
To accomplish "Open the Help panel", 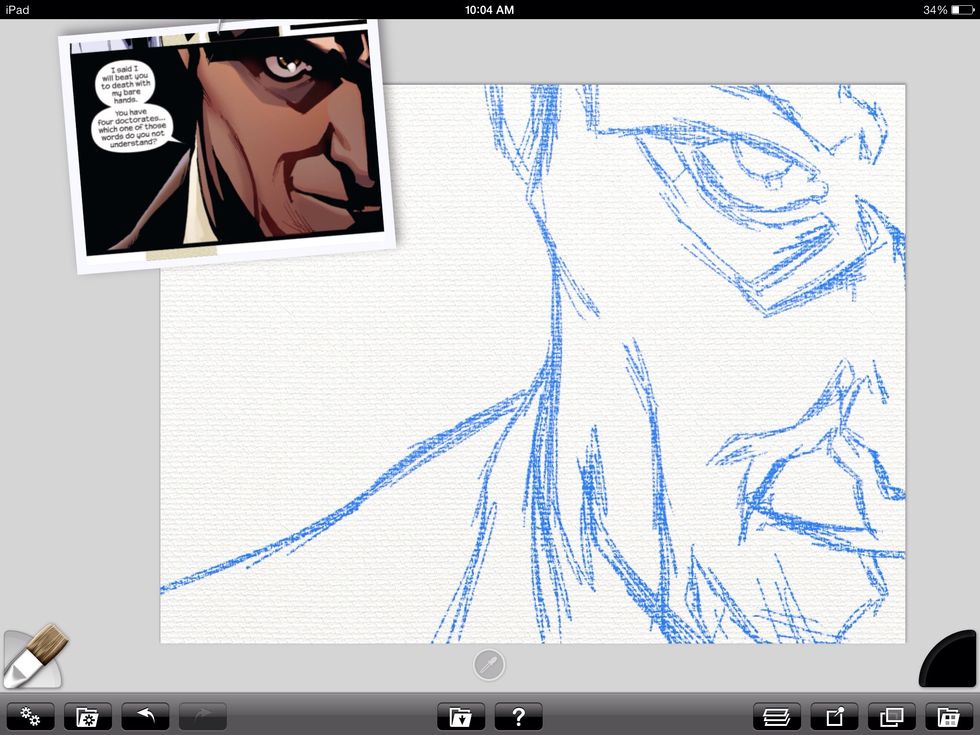I will [x=518, y=716].
